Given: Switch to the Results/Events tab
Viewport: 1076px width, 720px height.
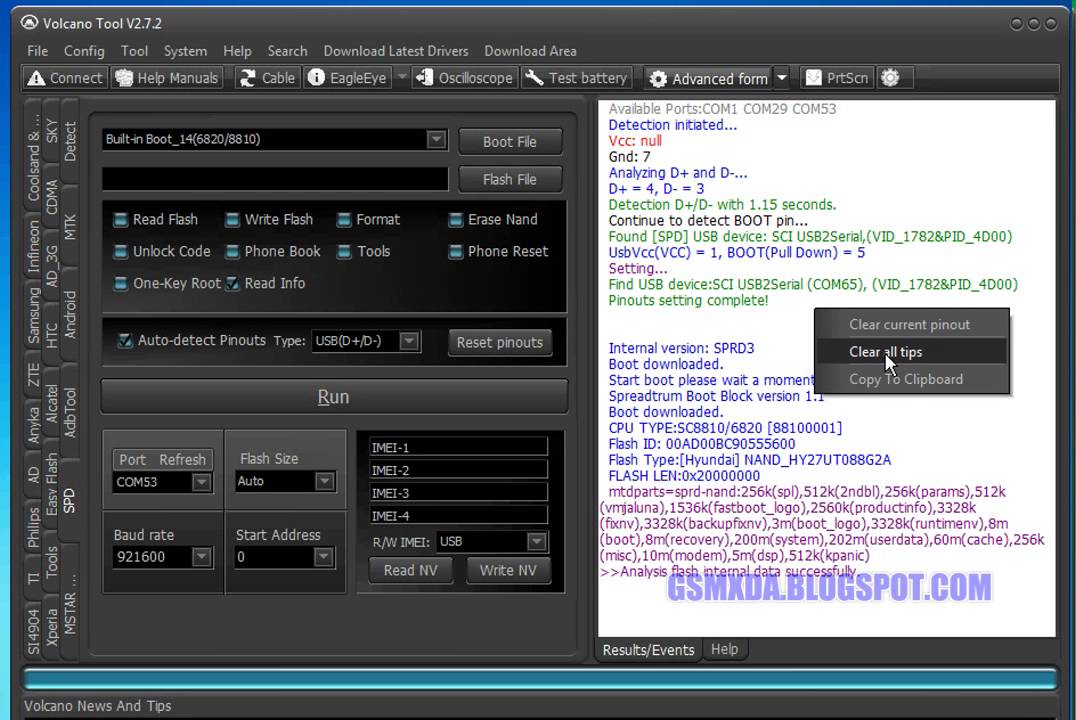Looking at the screenshot, I should click(x=648, y=649).
